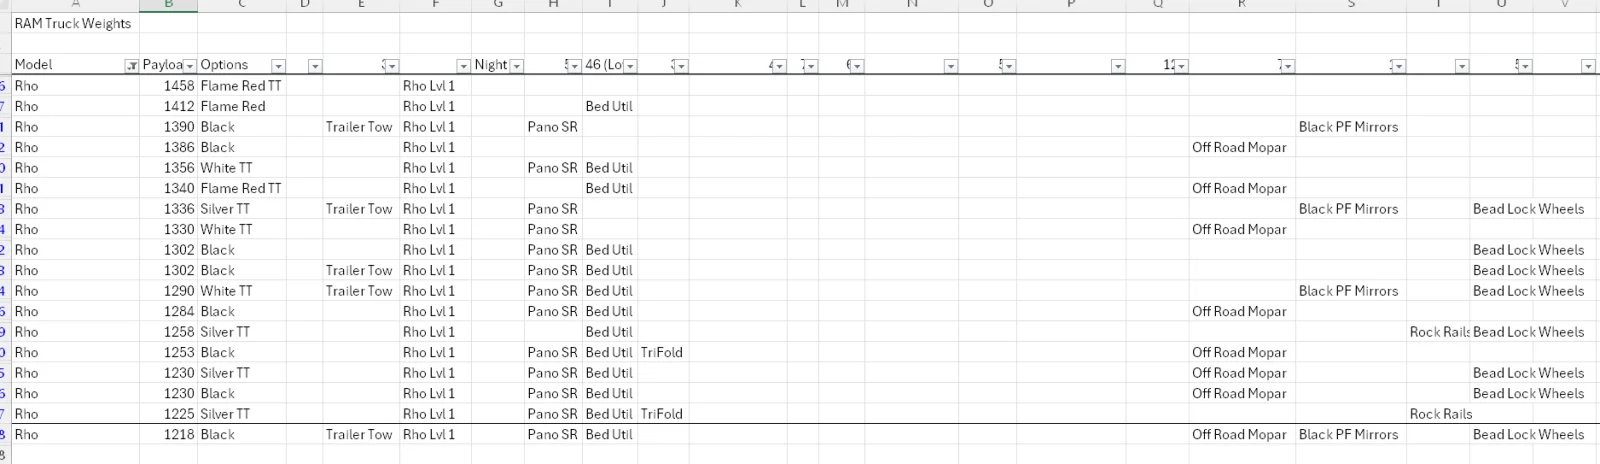Select the highlighted column B header
1600x464 pixels.
168,5
